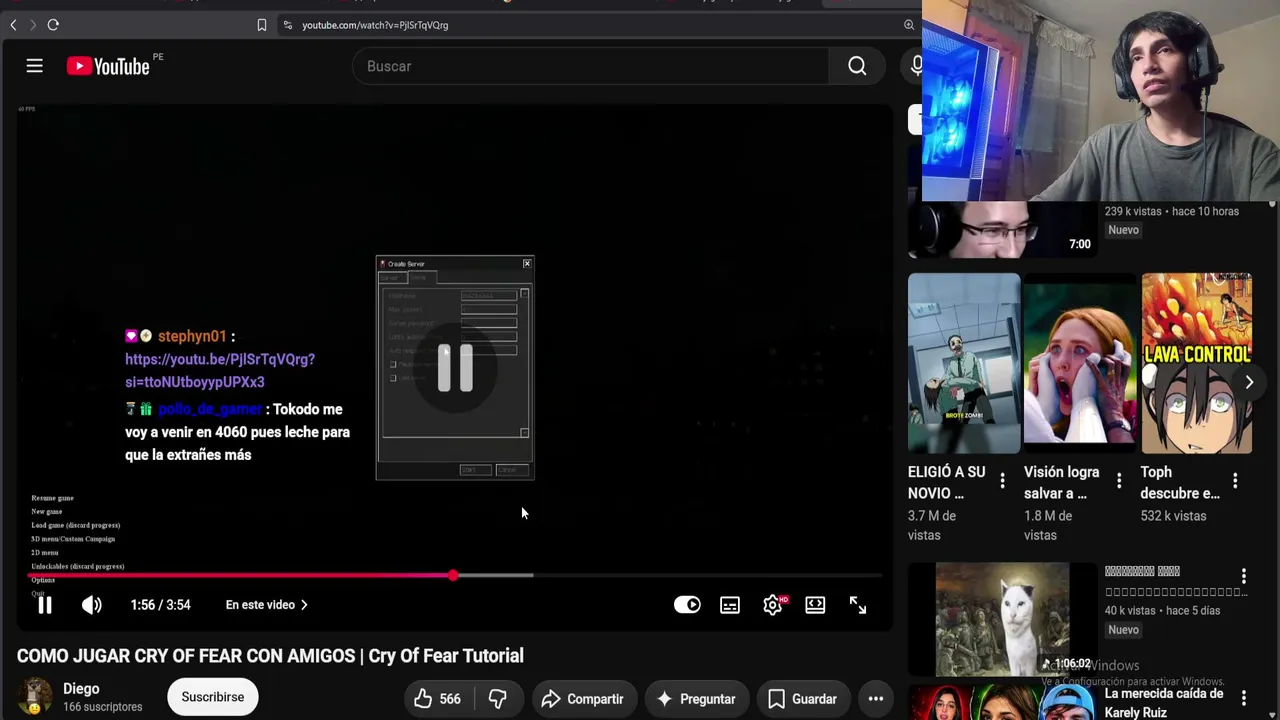Open the 'Toph descubre' LAVA CONTROL thumbnail

point(1196,363)
